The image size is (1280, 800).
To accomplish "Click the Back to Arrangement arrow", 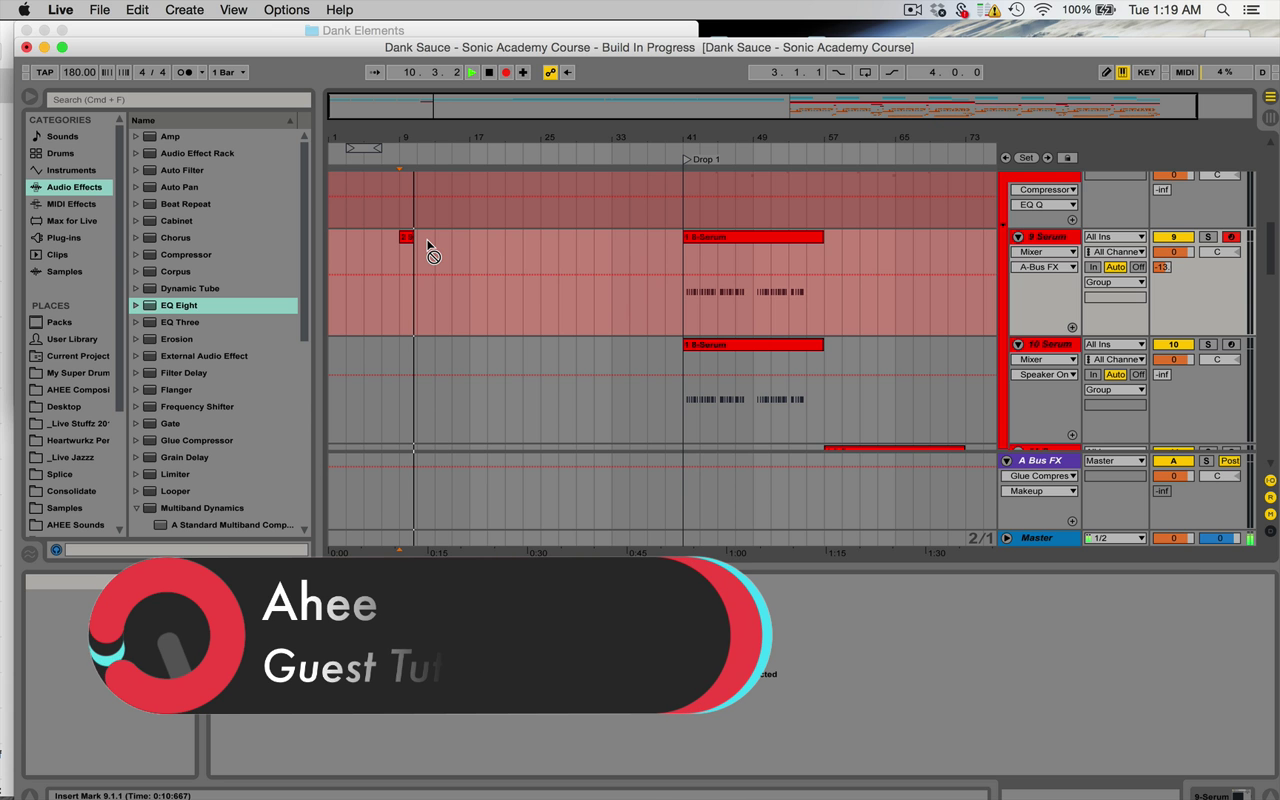I will [568, 72].
